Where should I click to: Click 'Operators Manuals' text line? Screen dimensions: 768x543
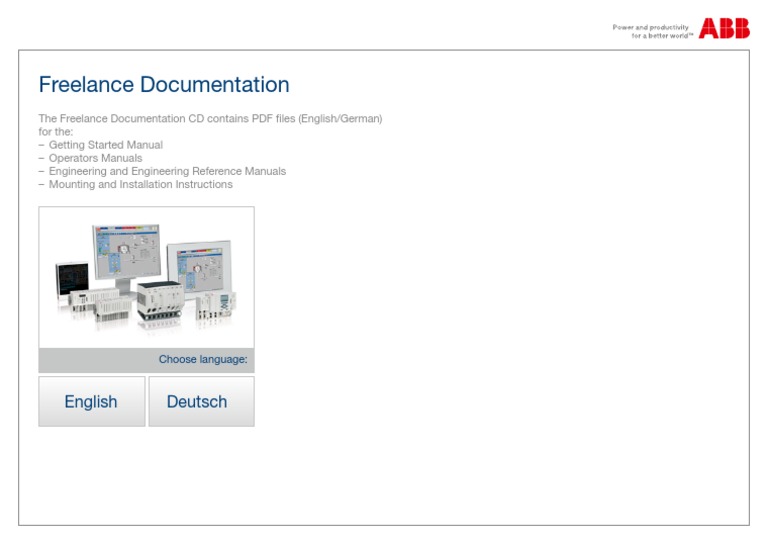(96, 158)
